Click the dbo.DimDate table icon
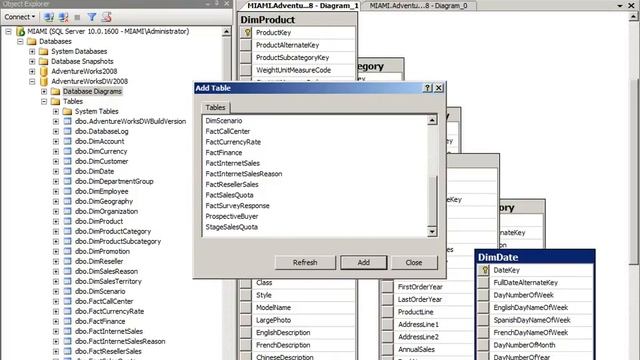This screenshot has height=360, width=640. pyautogui.click(x=67, y=171)
